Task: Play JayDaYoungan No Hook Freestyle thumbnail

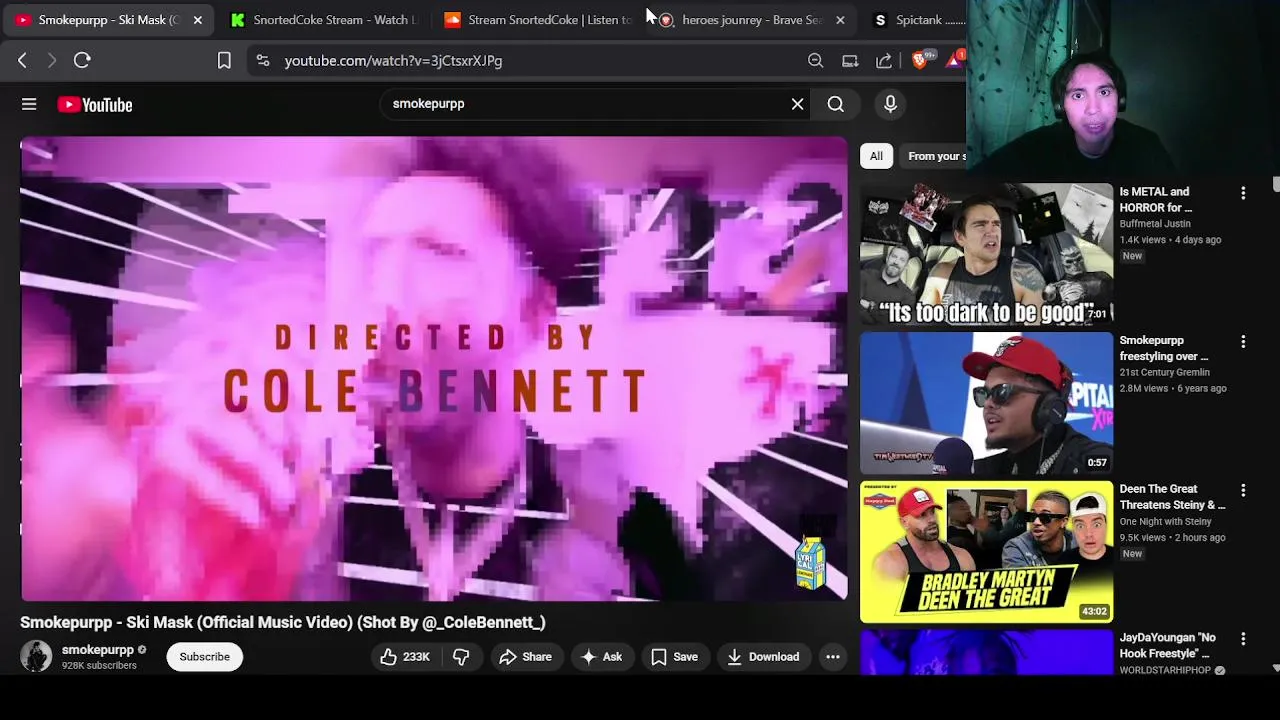Action: point(986,653)
